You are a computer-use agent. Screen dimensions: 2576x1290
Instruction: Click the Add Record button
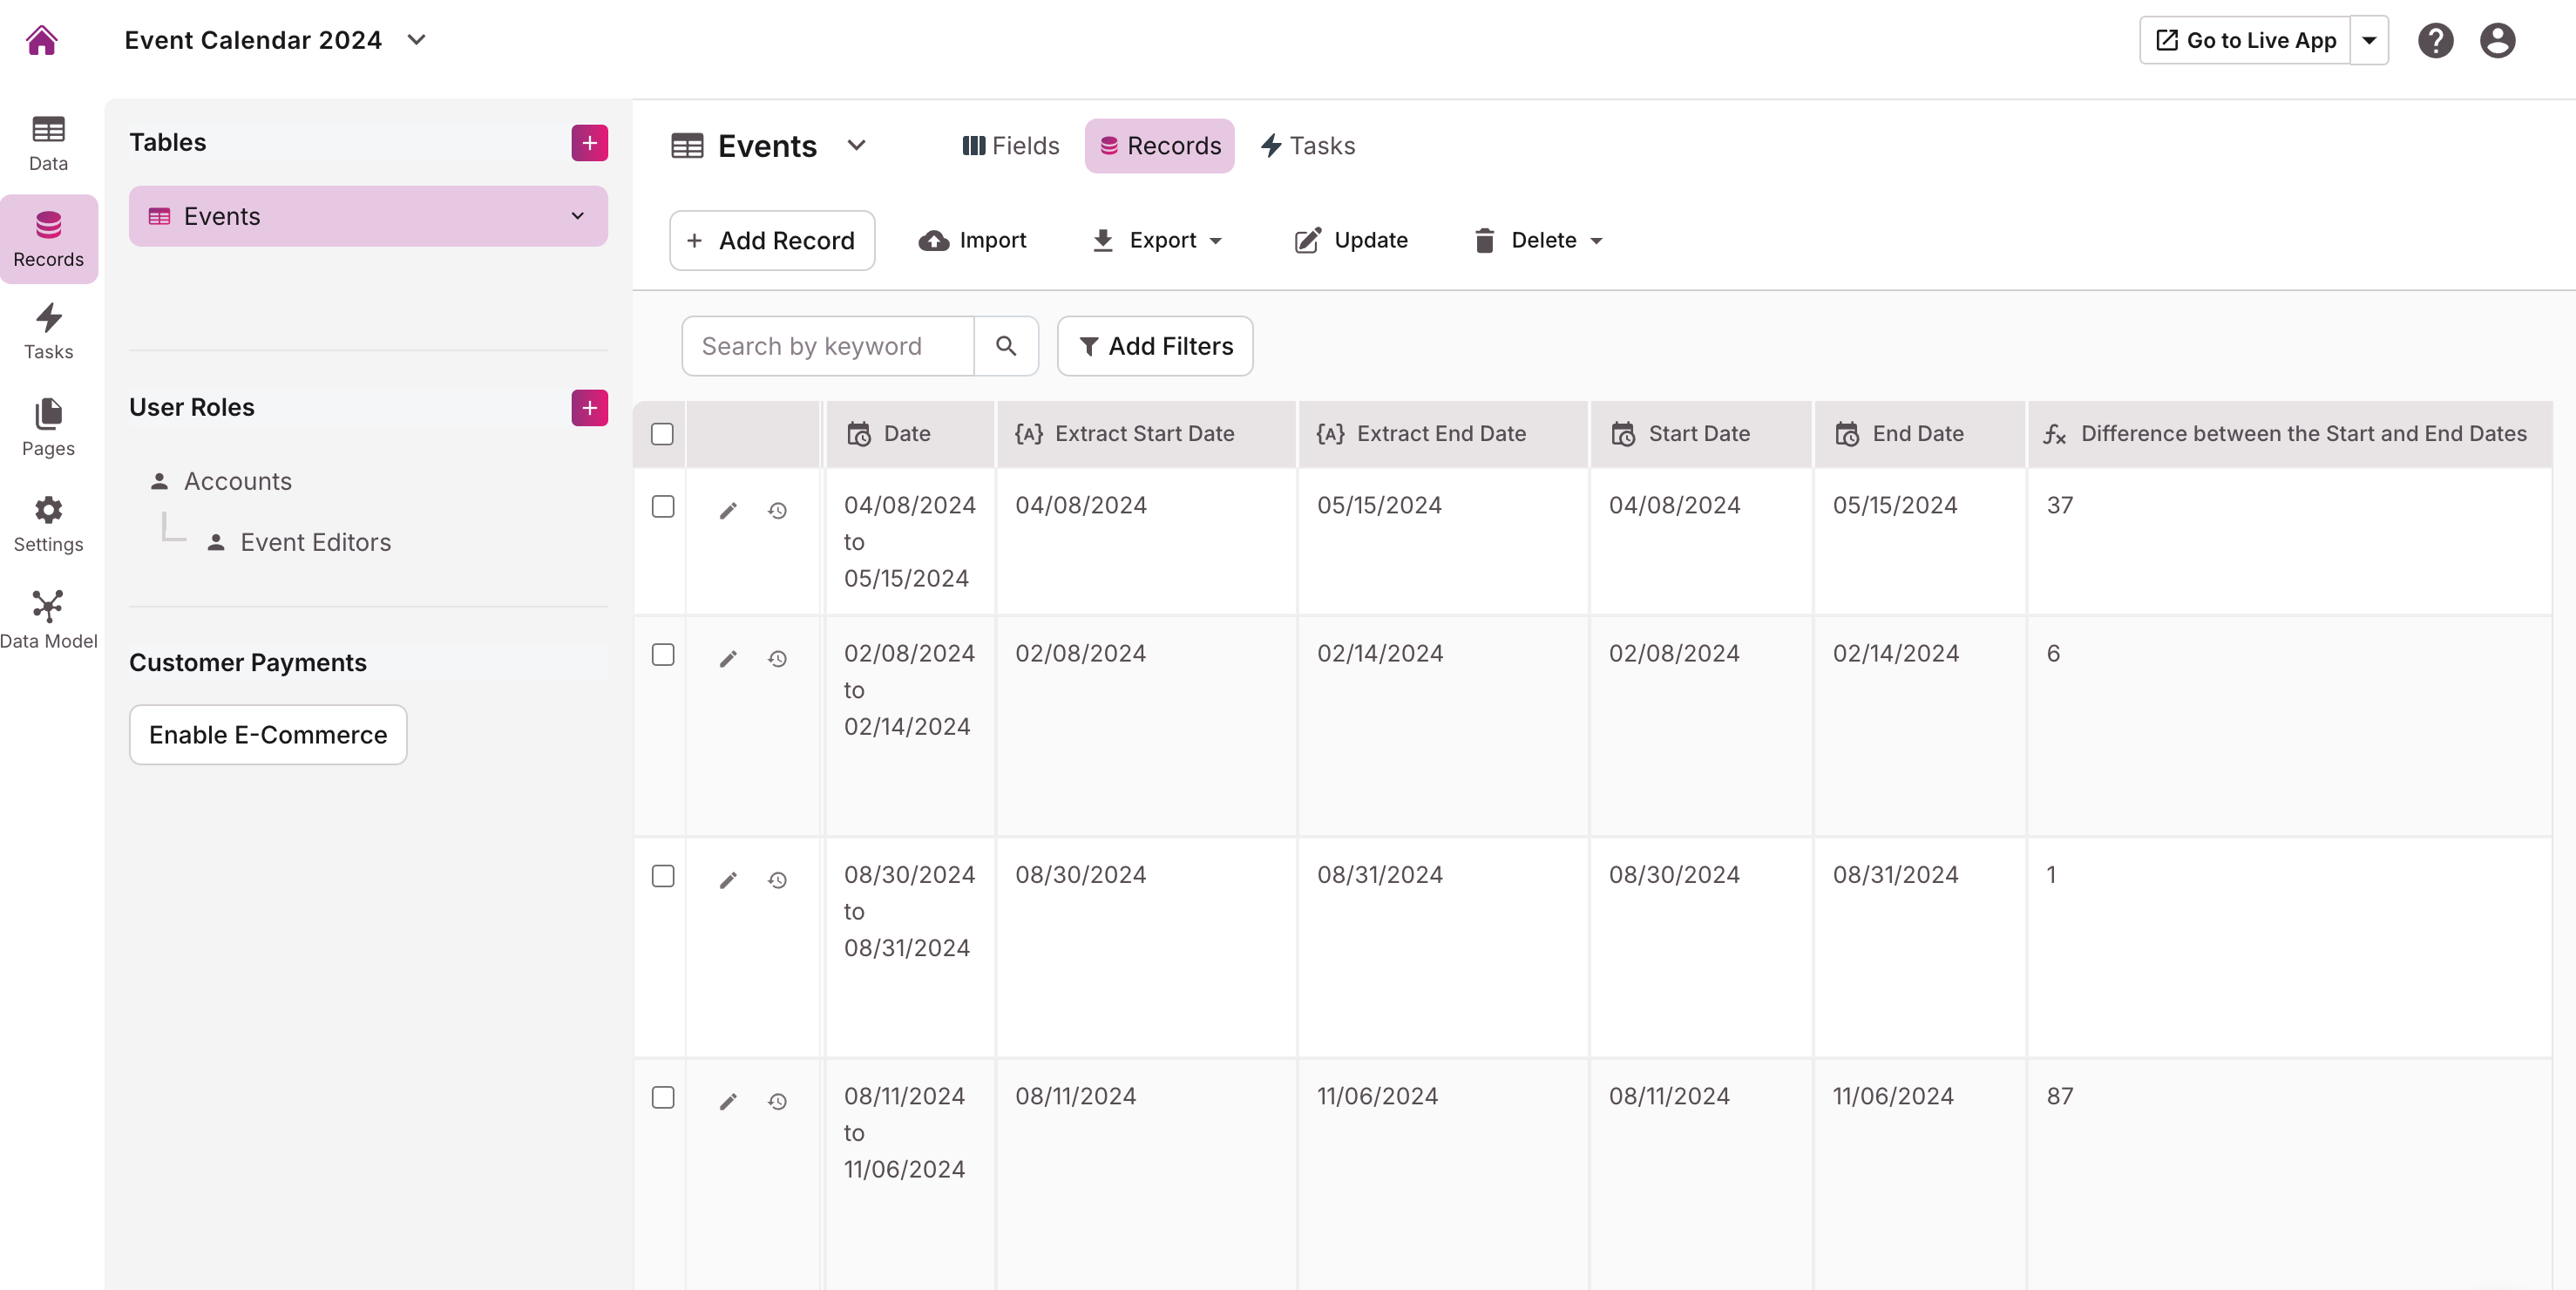[x=772, y=240]
